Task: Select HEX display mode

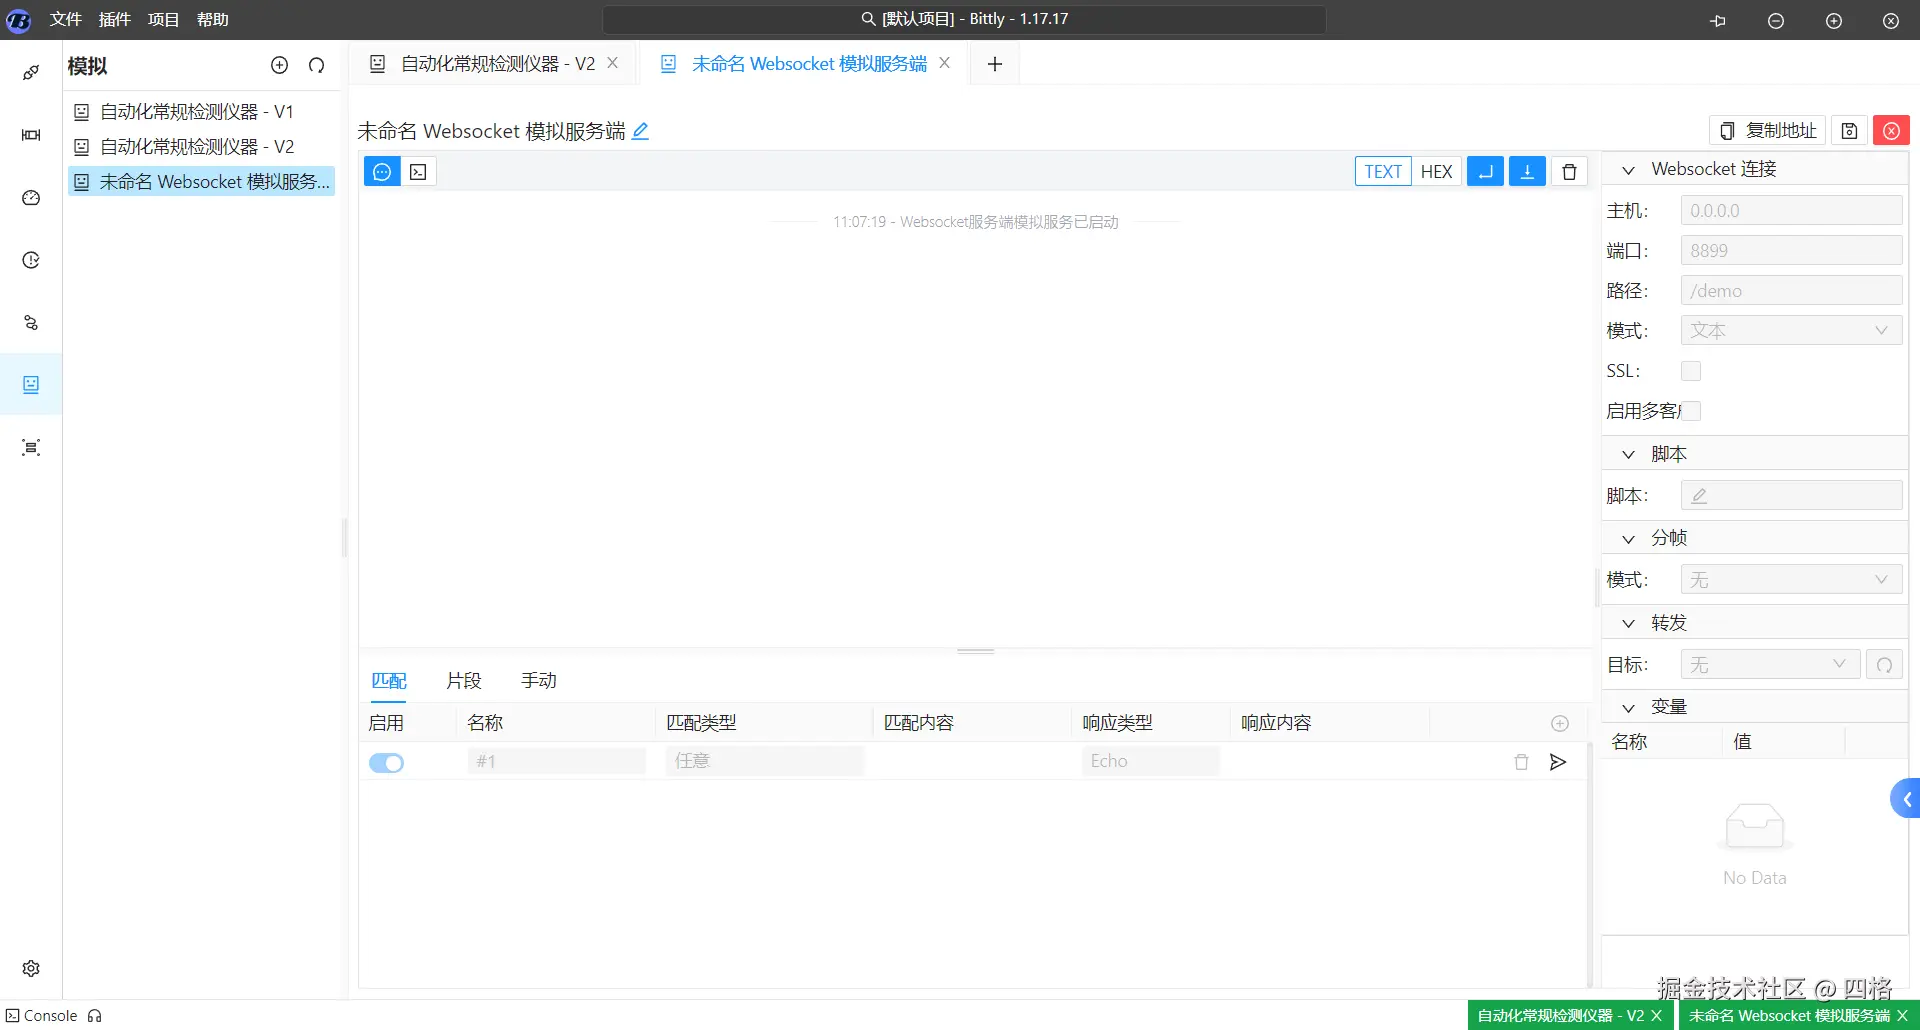Action: pyautogui.click(x=1436, y=172)
